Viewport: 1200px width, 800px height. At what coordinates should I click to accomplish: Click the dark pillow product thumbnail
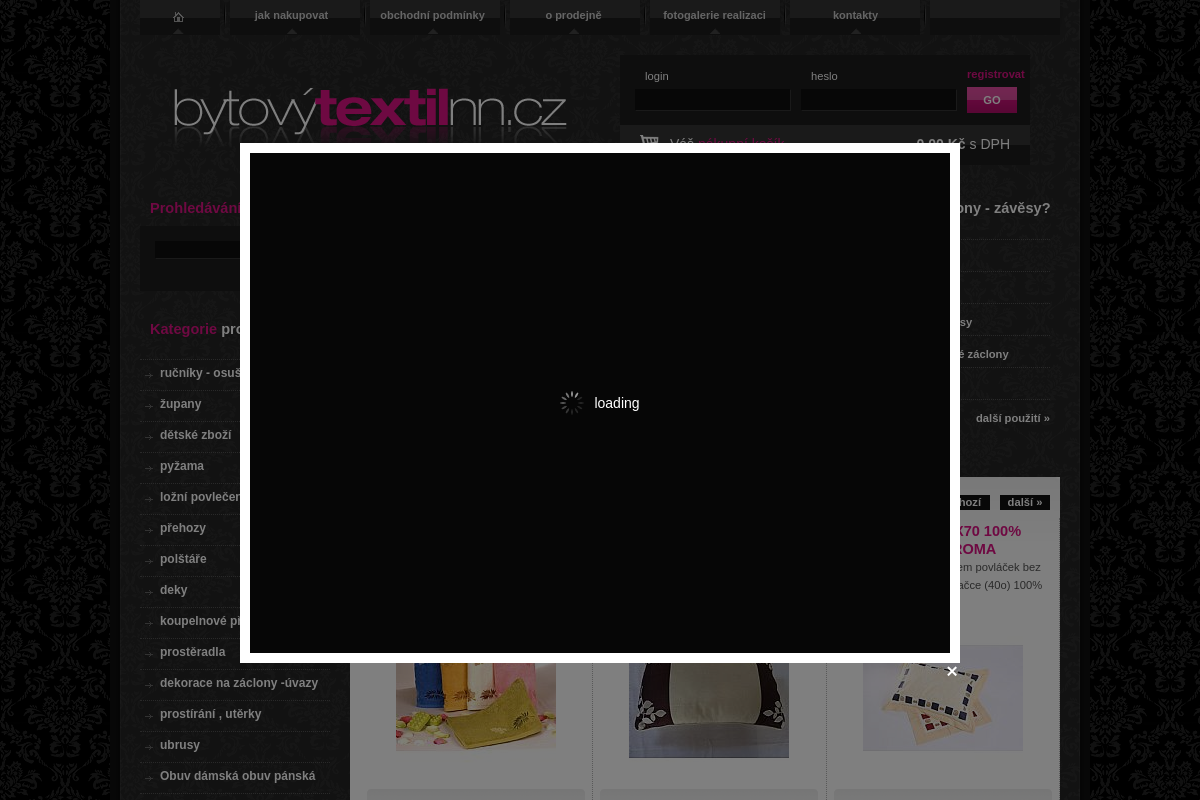tap(709, 709)
